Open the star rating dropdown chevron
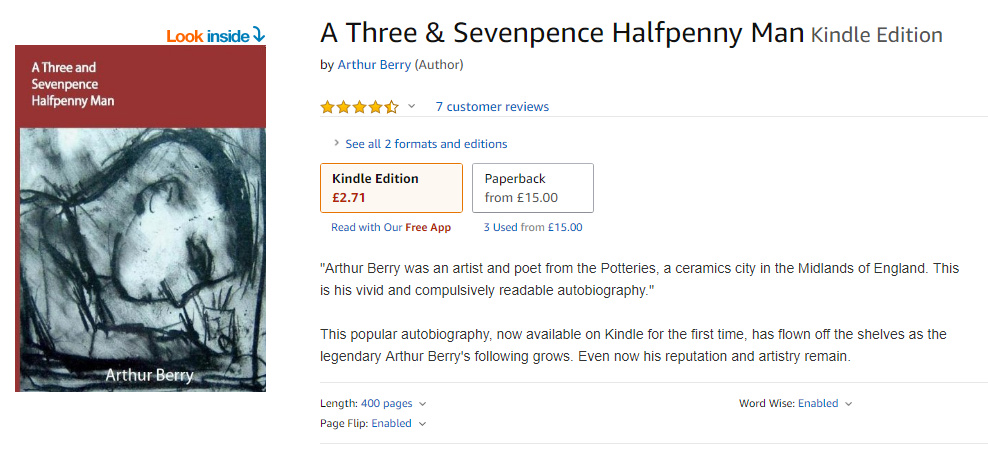Image resolution: width=988 pixels, height=451 pixels. click(411, 107)
